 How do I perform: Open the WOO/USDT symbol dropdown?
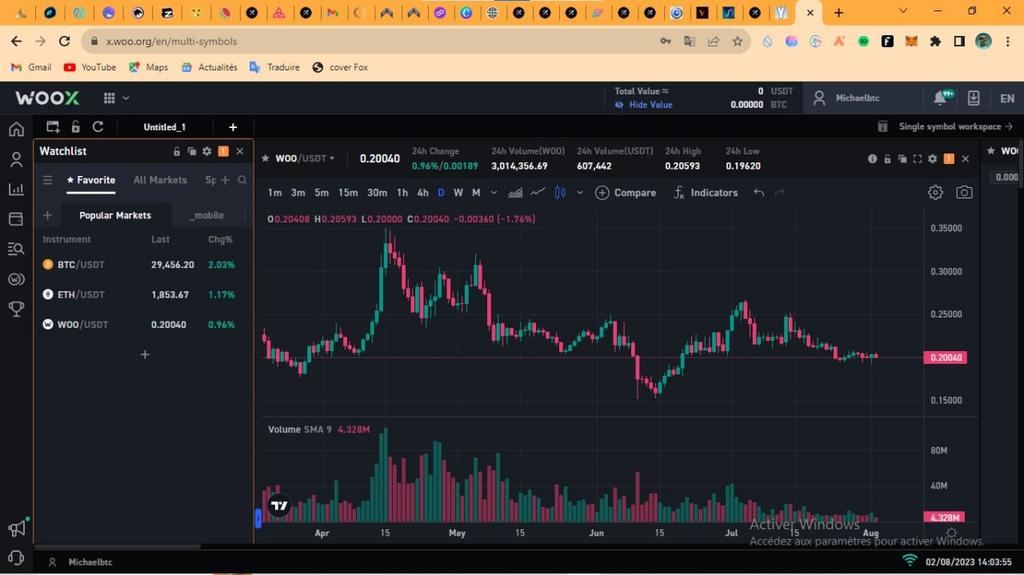point(305,158)
